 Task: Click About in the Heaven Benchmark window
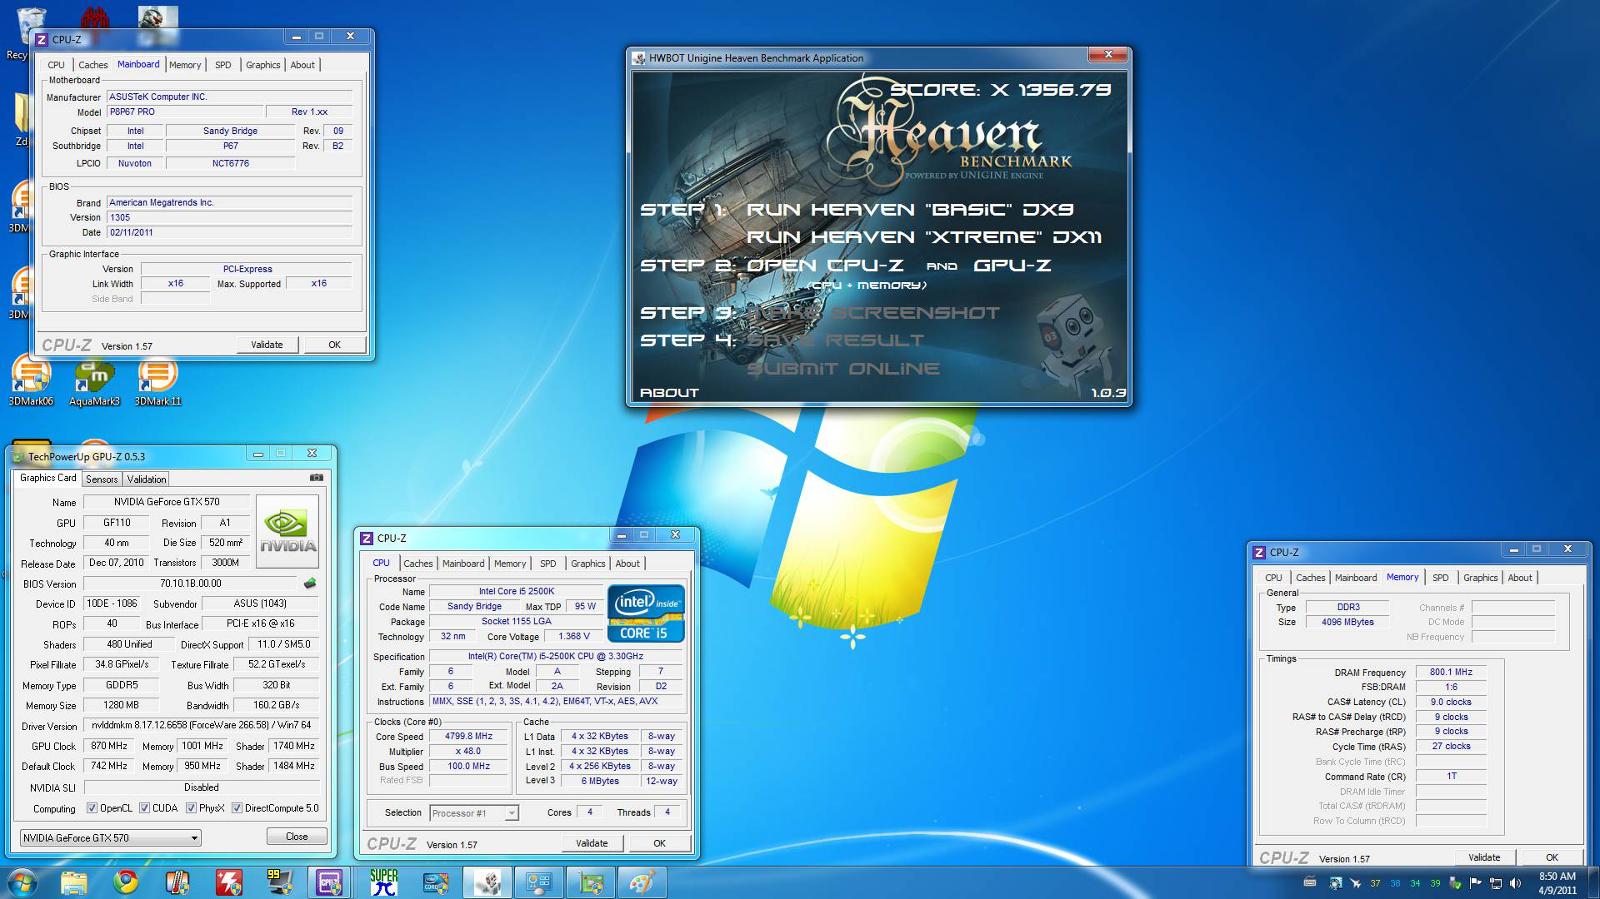coord(669,393)
